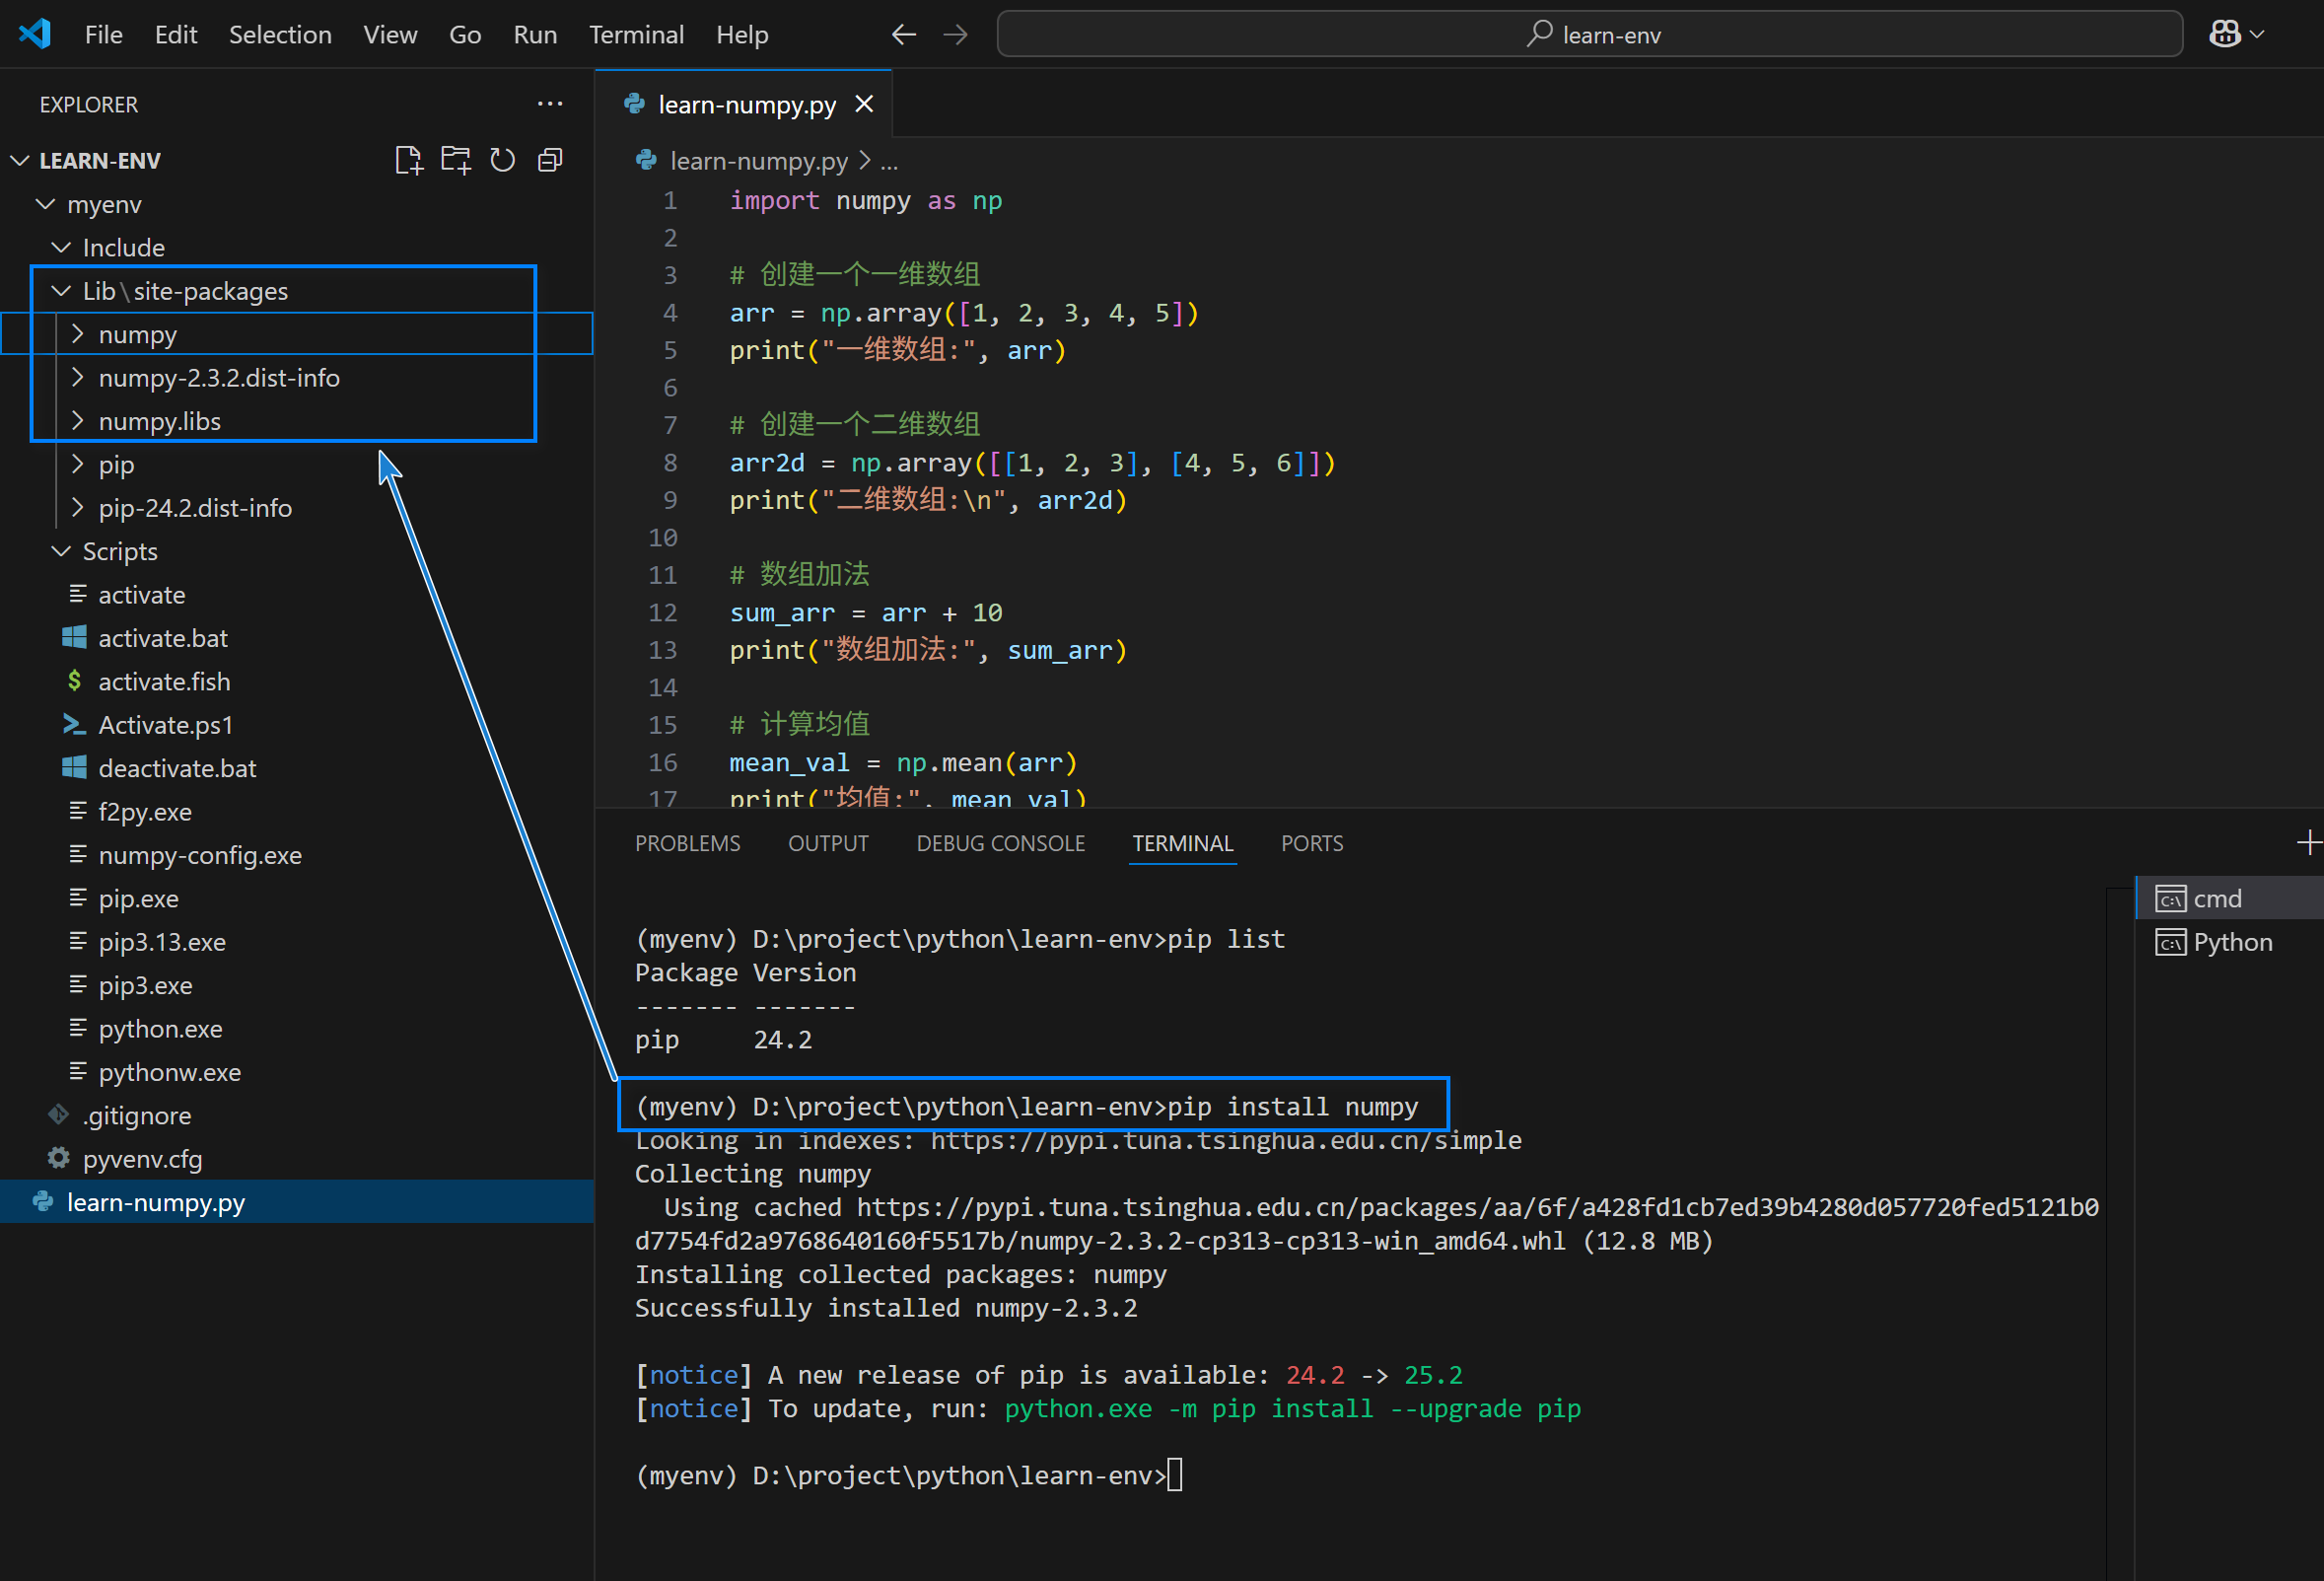Collapse all folders in Explorer
Screen dimensions: 2324x1581
(x=550, y=160)
